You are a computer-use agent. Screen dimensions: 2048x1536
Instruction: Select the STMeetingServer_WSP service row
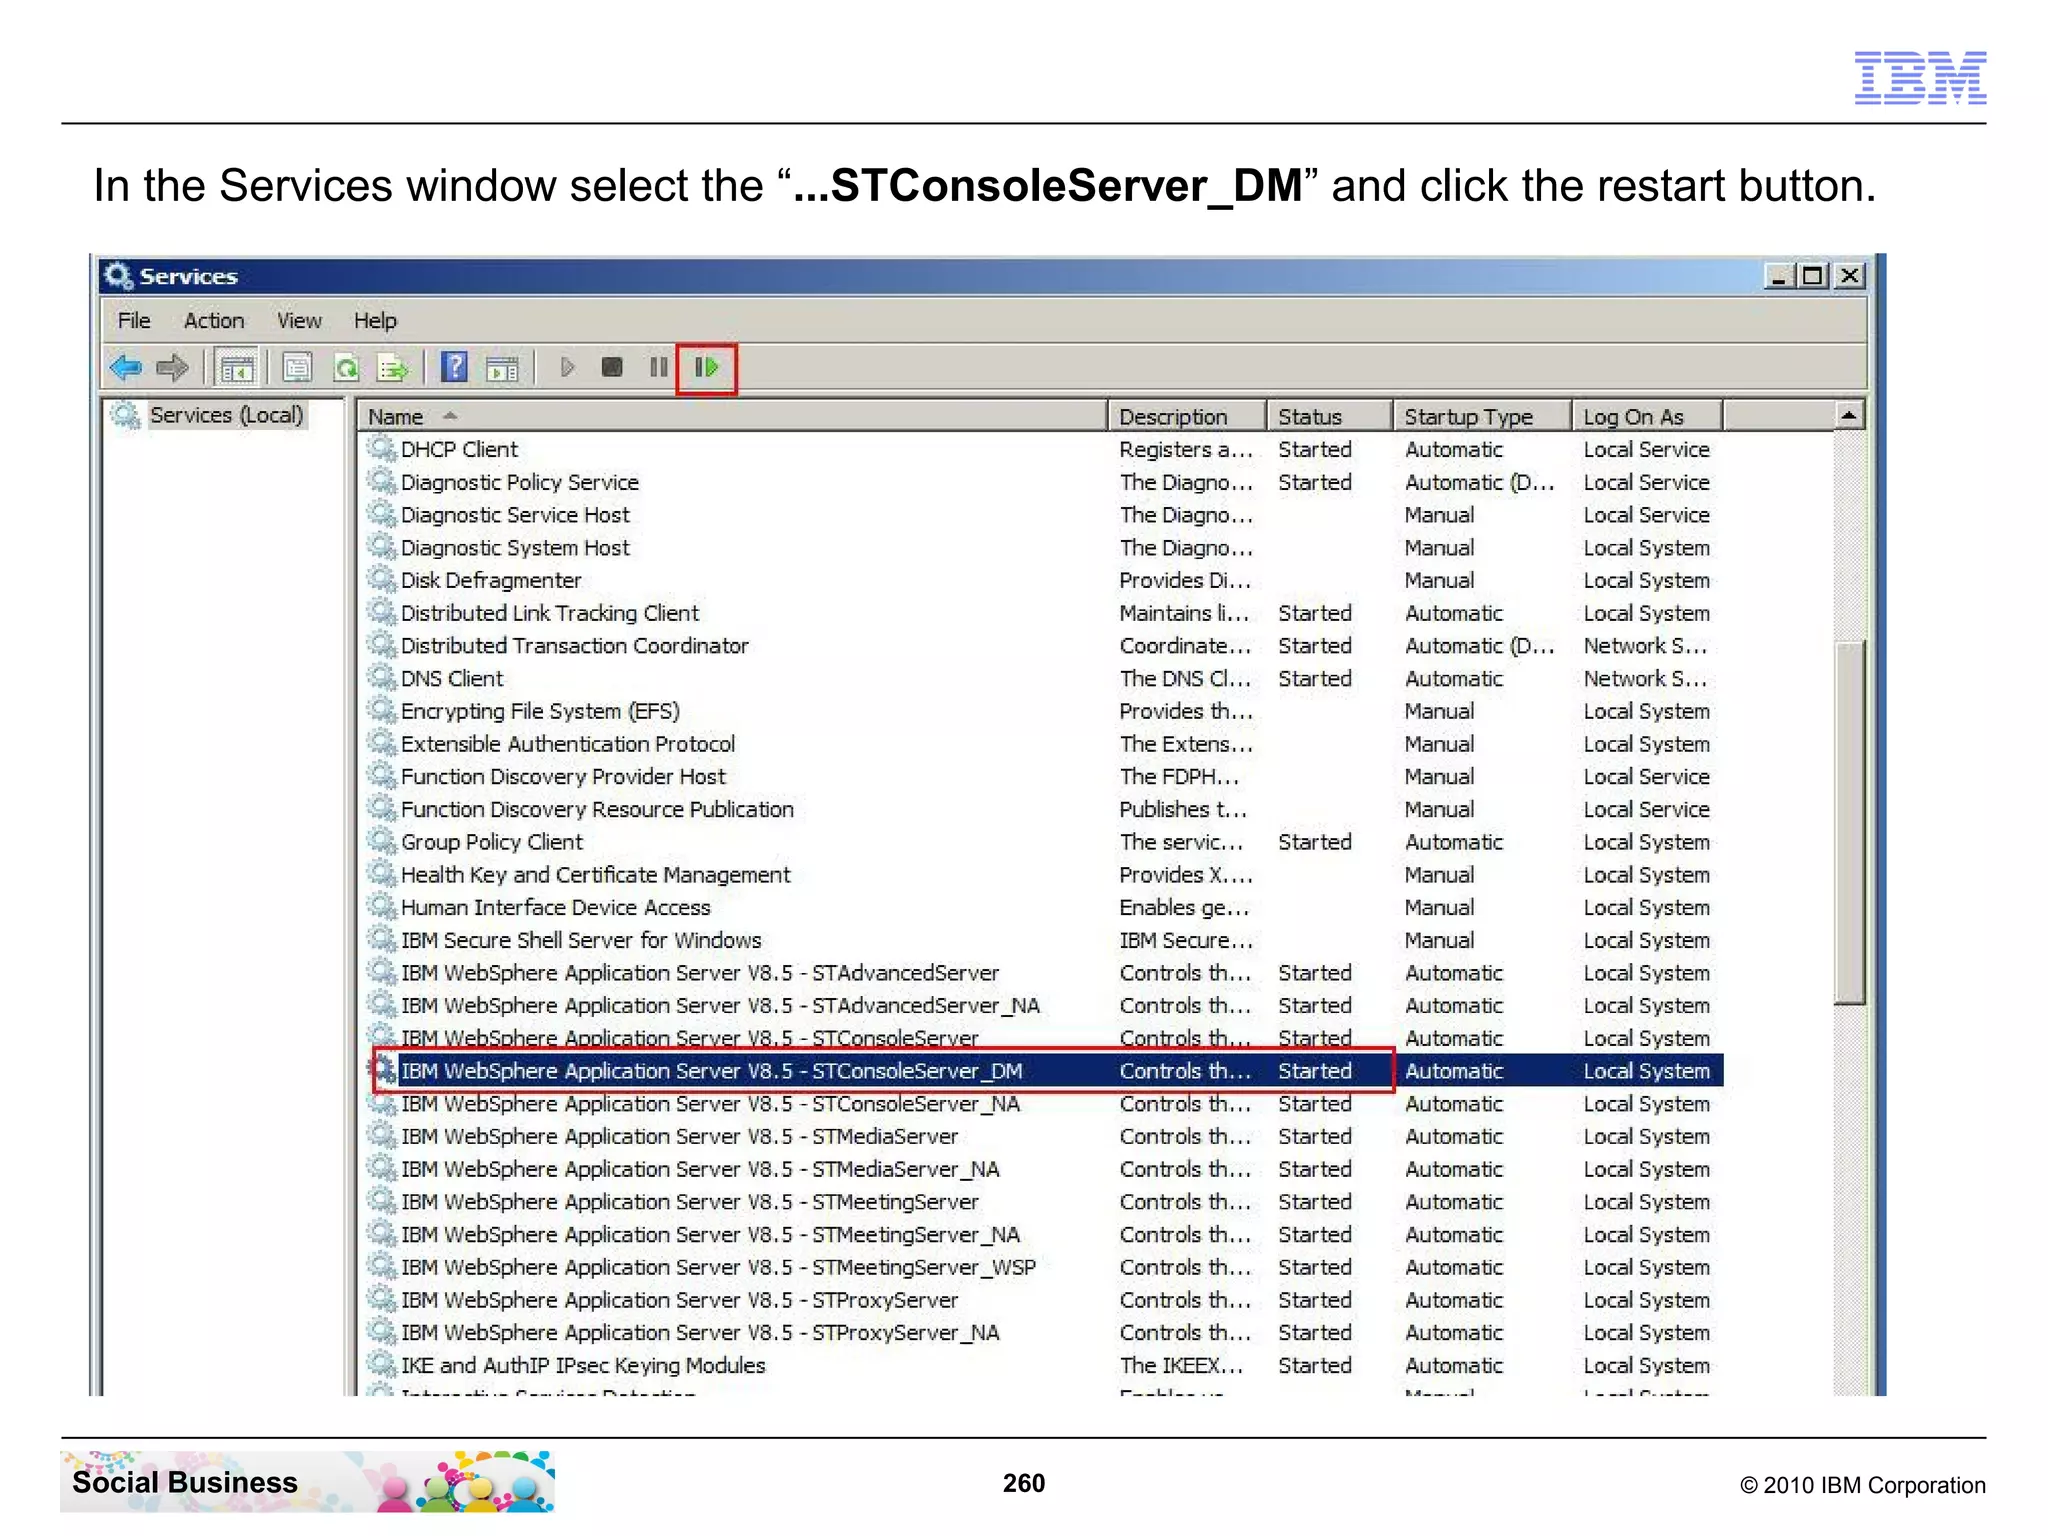1043,1267
